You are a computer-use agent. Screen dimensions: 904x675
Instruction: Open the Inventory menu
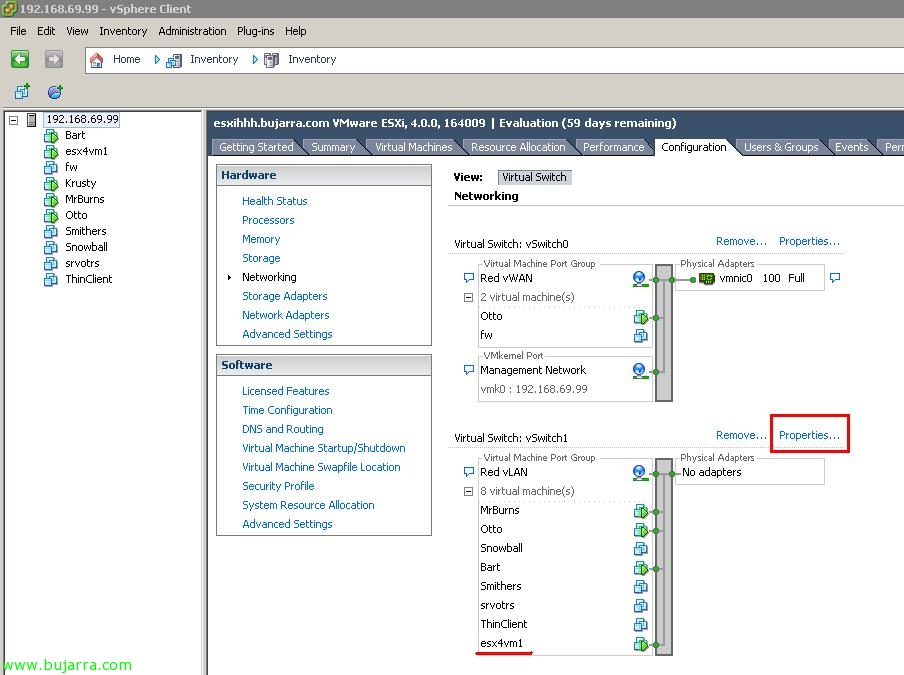point(123,31)
